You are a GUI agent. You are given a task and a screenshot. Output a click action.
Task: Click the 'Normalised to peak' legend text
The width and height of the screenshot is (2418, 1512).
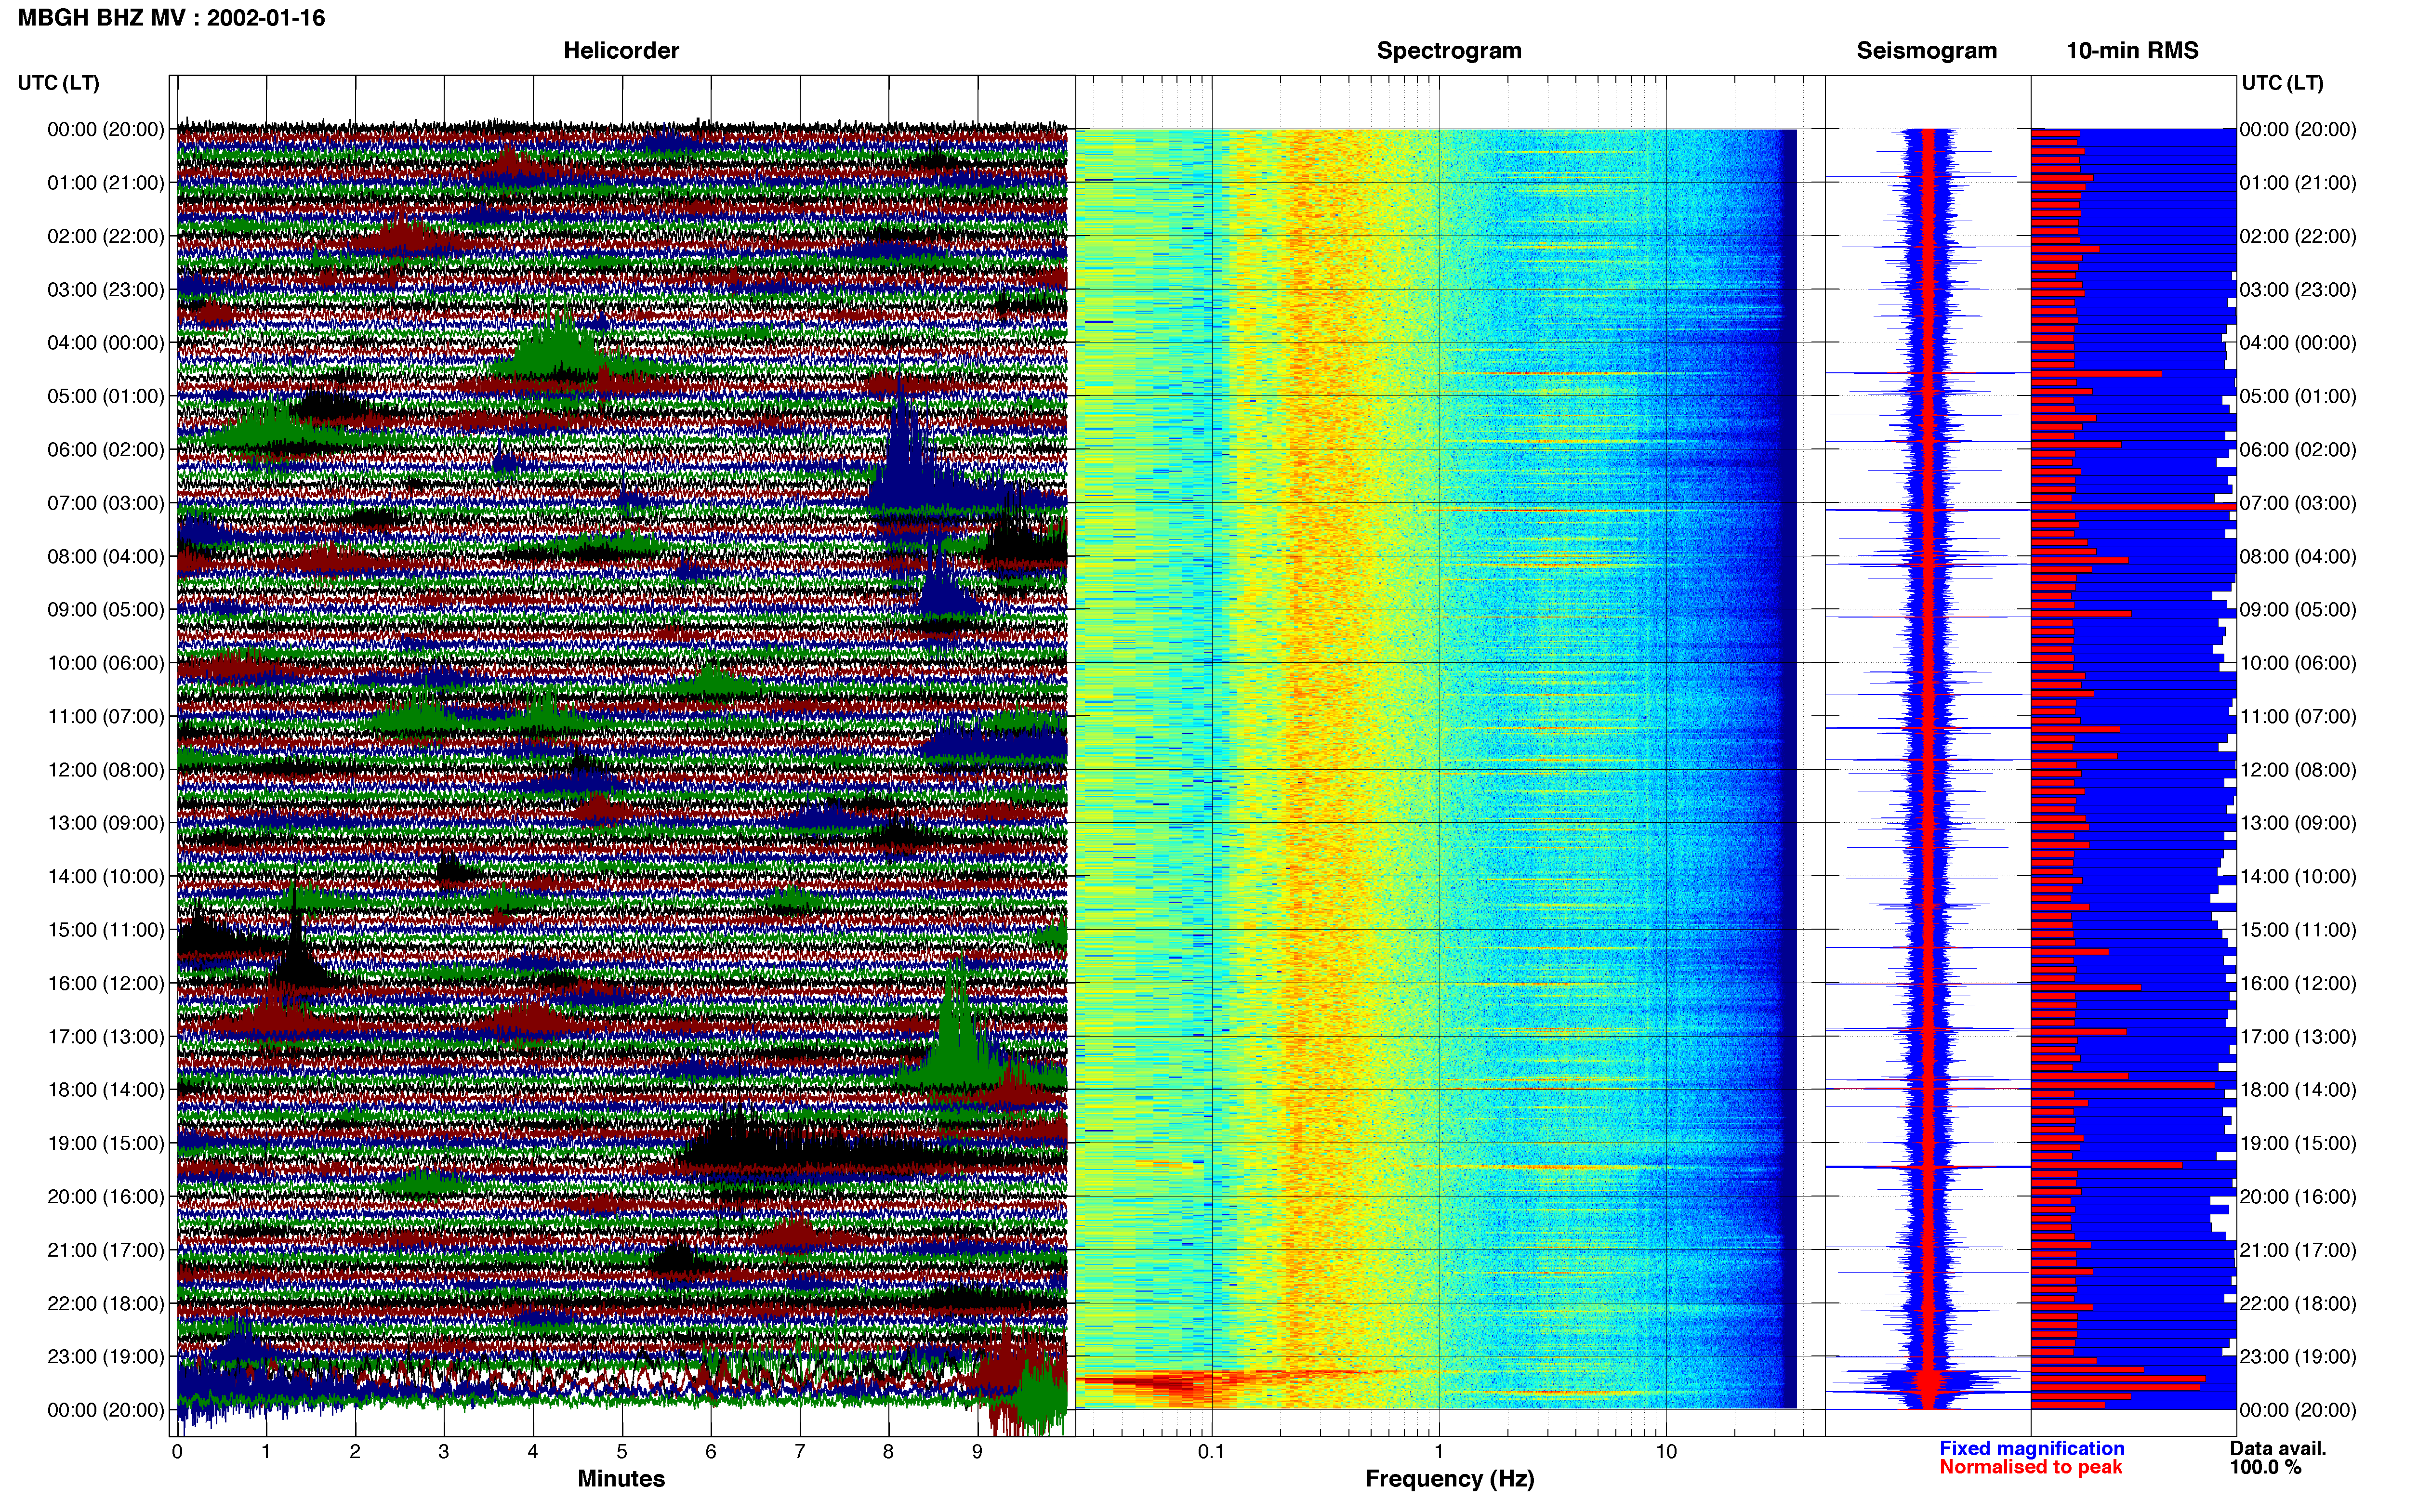tap(2030, 1467)
